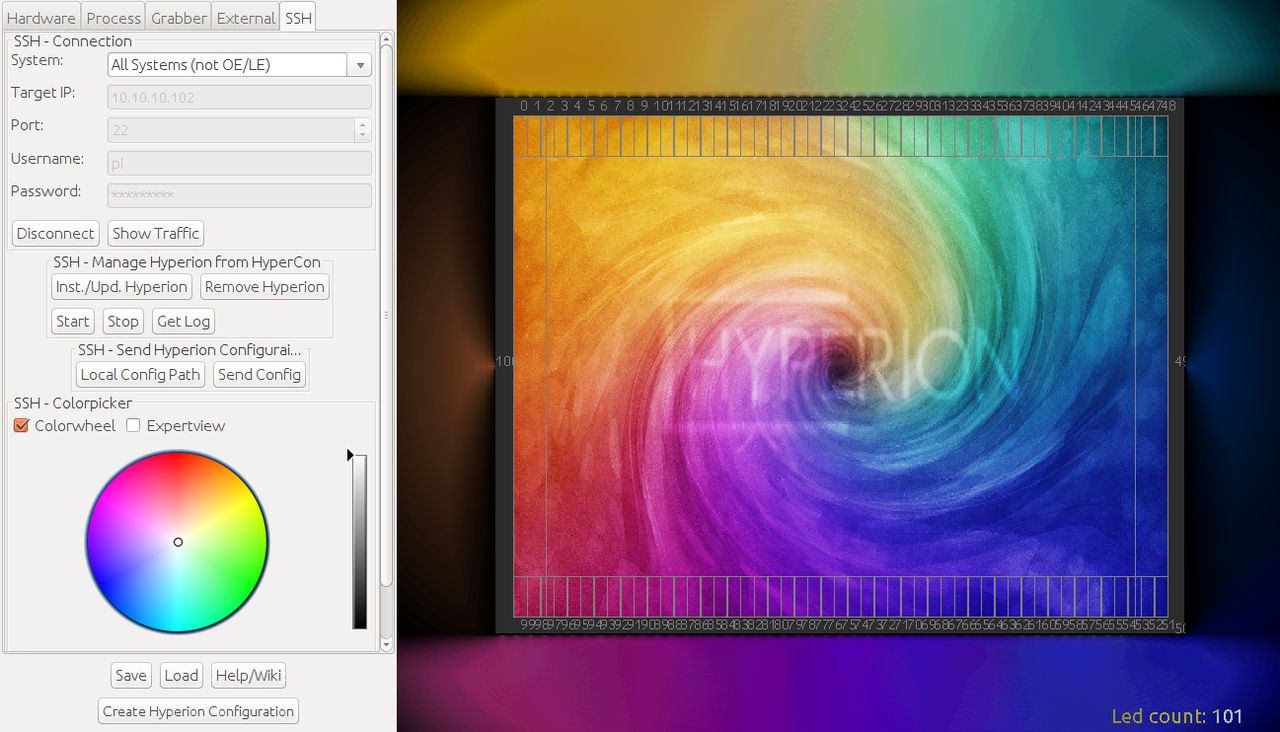1280x732 pixels.
Task: Stop Hyperion via the Stop button
Action: 123,321
